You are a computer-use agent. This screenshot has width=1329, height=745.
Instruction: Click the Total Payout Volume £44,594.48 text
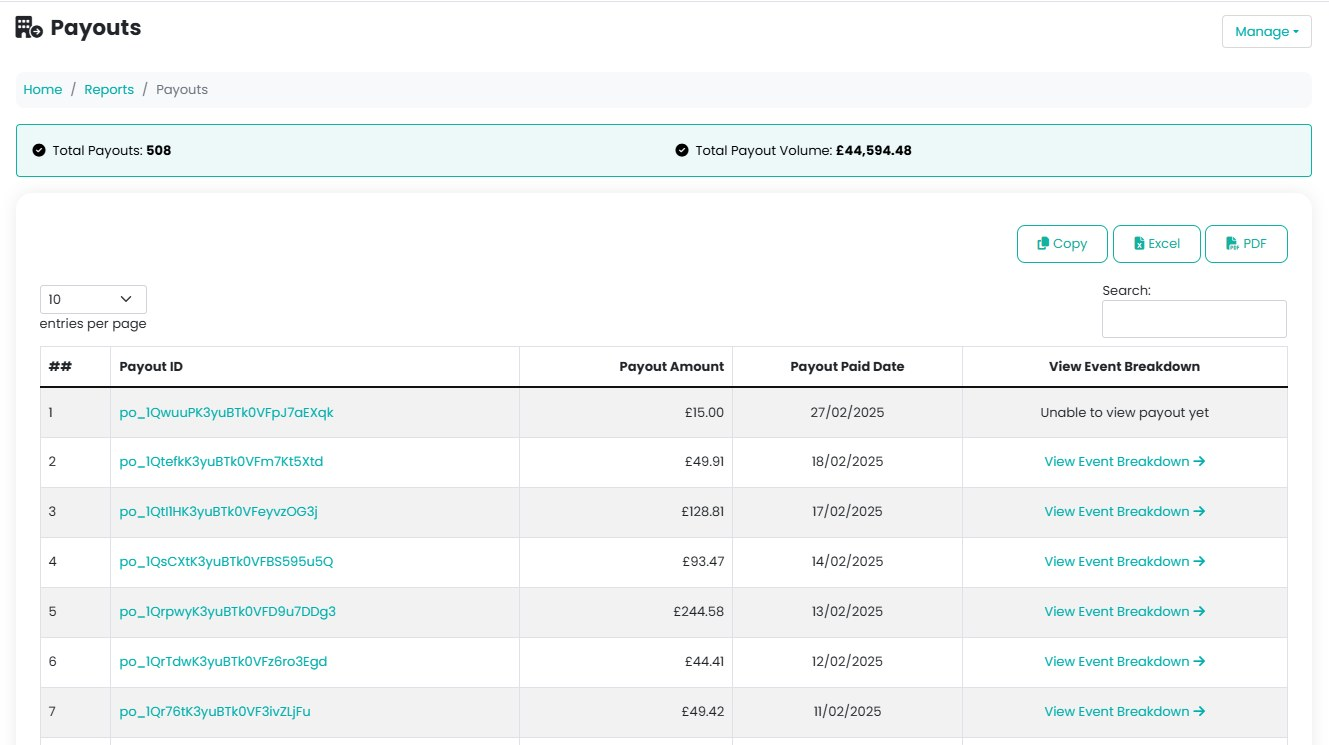[x=803, y=151]
